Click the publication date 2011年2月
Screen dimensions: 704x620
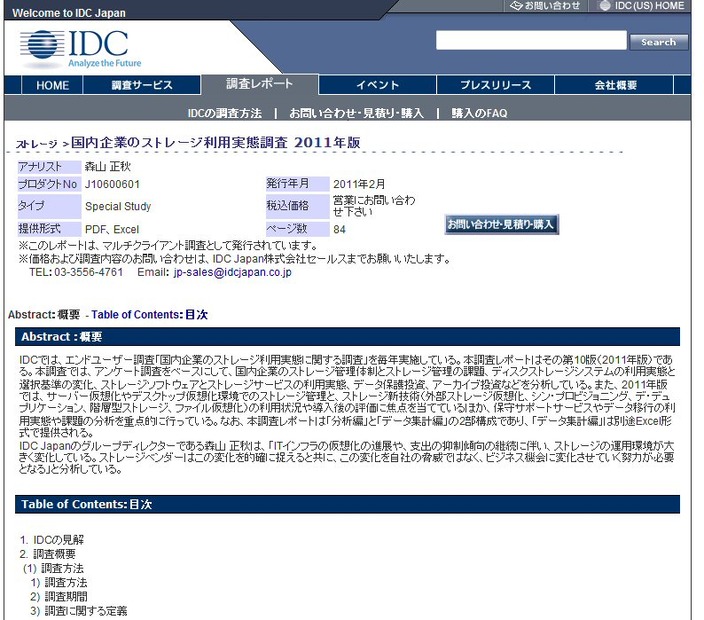[359, 184]
